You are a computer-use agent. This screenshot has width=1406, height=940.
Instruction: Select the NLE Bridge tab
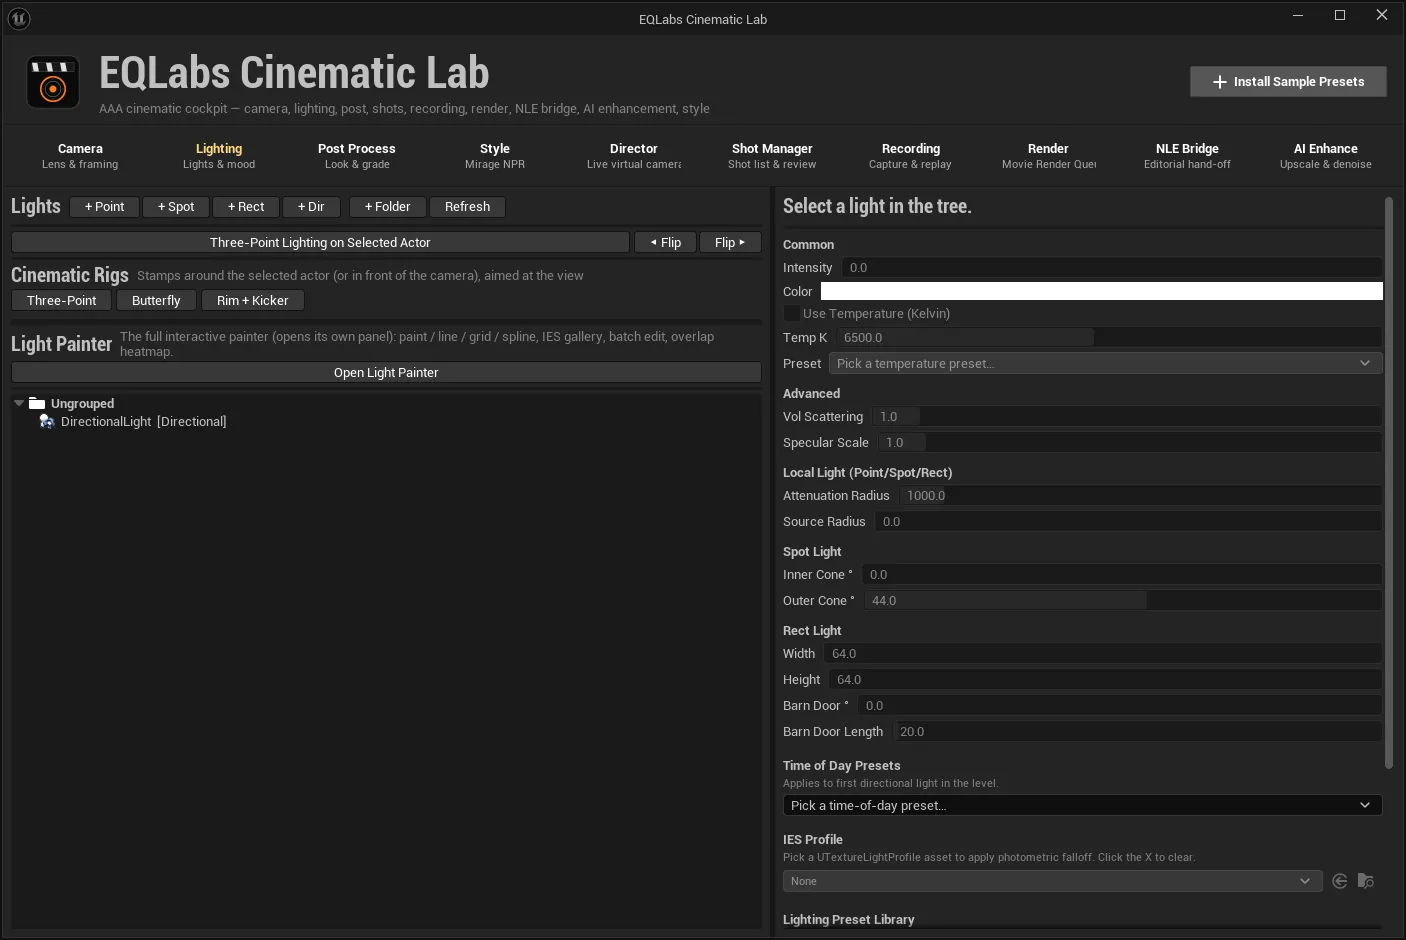pyautogui.click(x=1187, y=156)
